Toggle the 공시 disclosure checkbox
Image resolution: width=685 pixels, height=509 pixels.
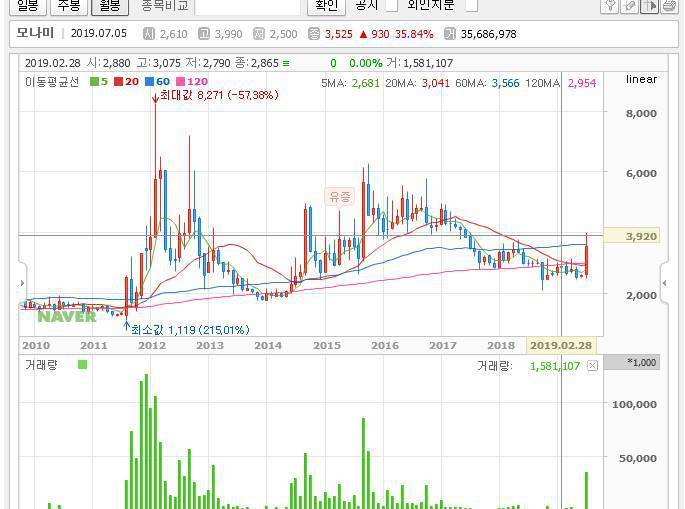[392, 5]
